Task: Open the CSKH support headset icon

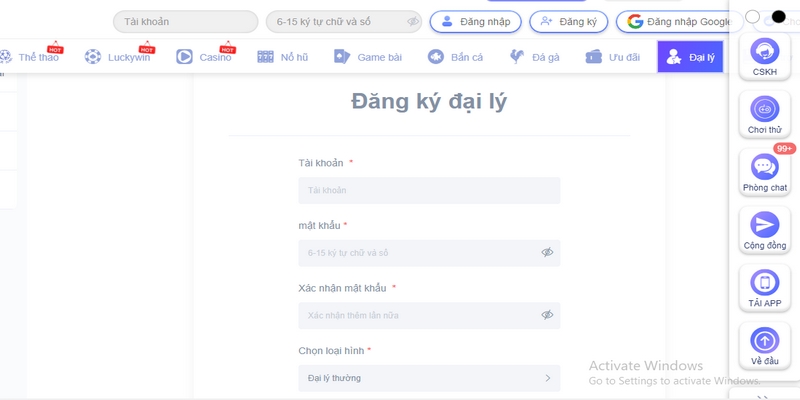Action: tap(764, 51)
